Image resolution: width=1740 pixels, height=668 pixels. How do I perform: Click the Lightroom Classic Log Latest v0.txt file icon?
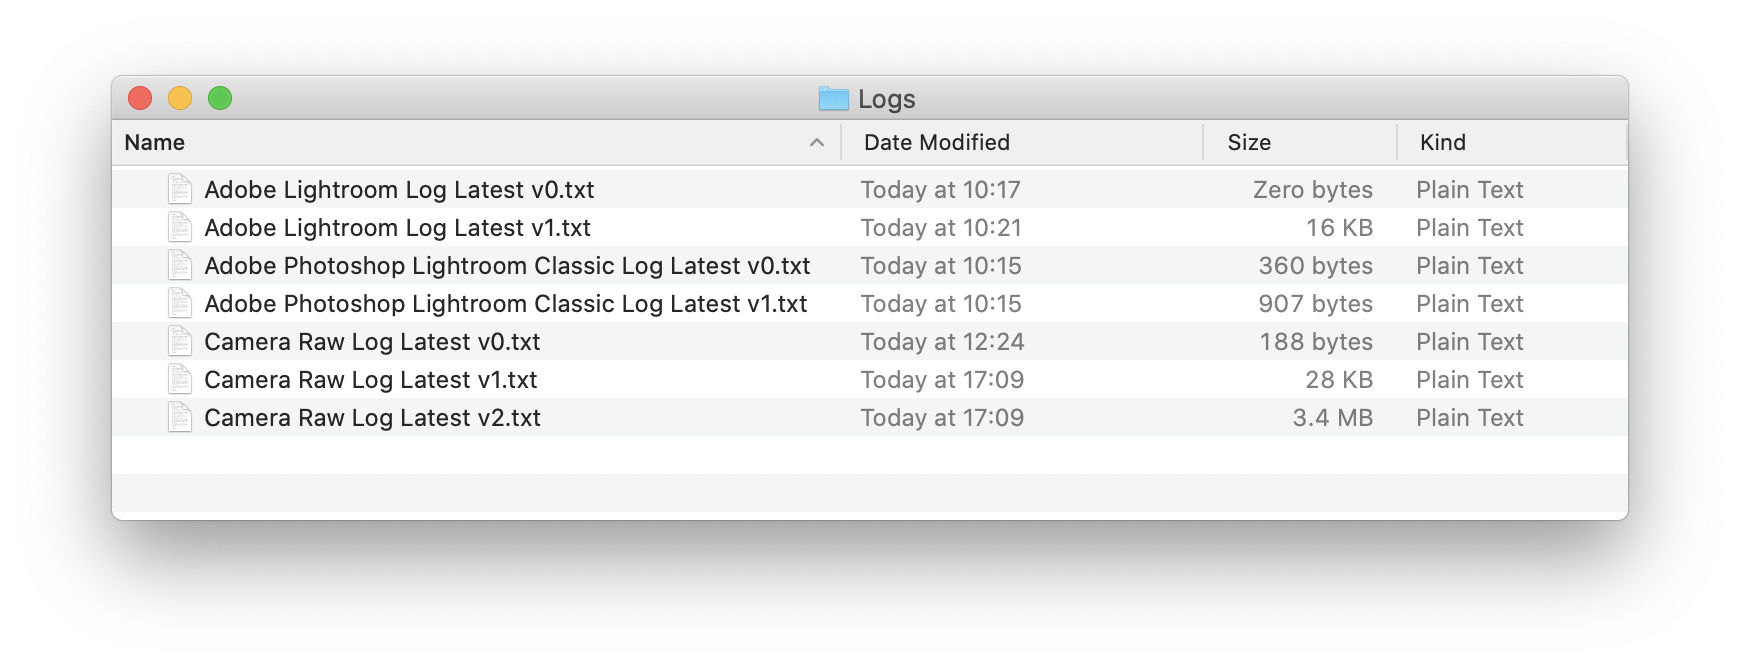(180, 265)
